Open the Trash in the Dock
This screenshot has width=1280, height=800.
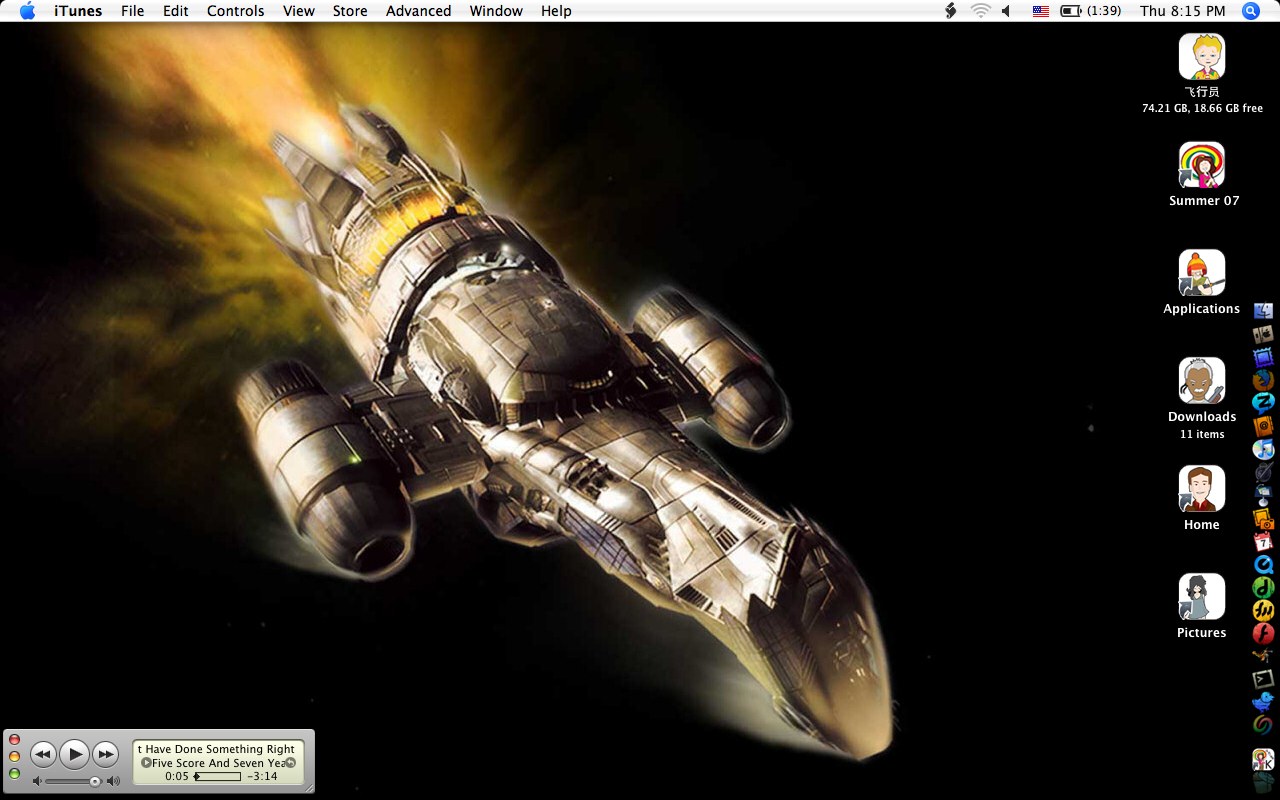pyautogui.click(x=1263, y=782)
